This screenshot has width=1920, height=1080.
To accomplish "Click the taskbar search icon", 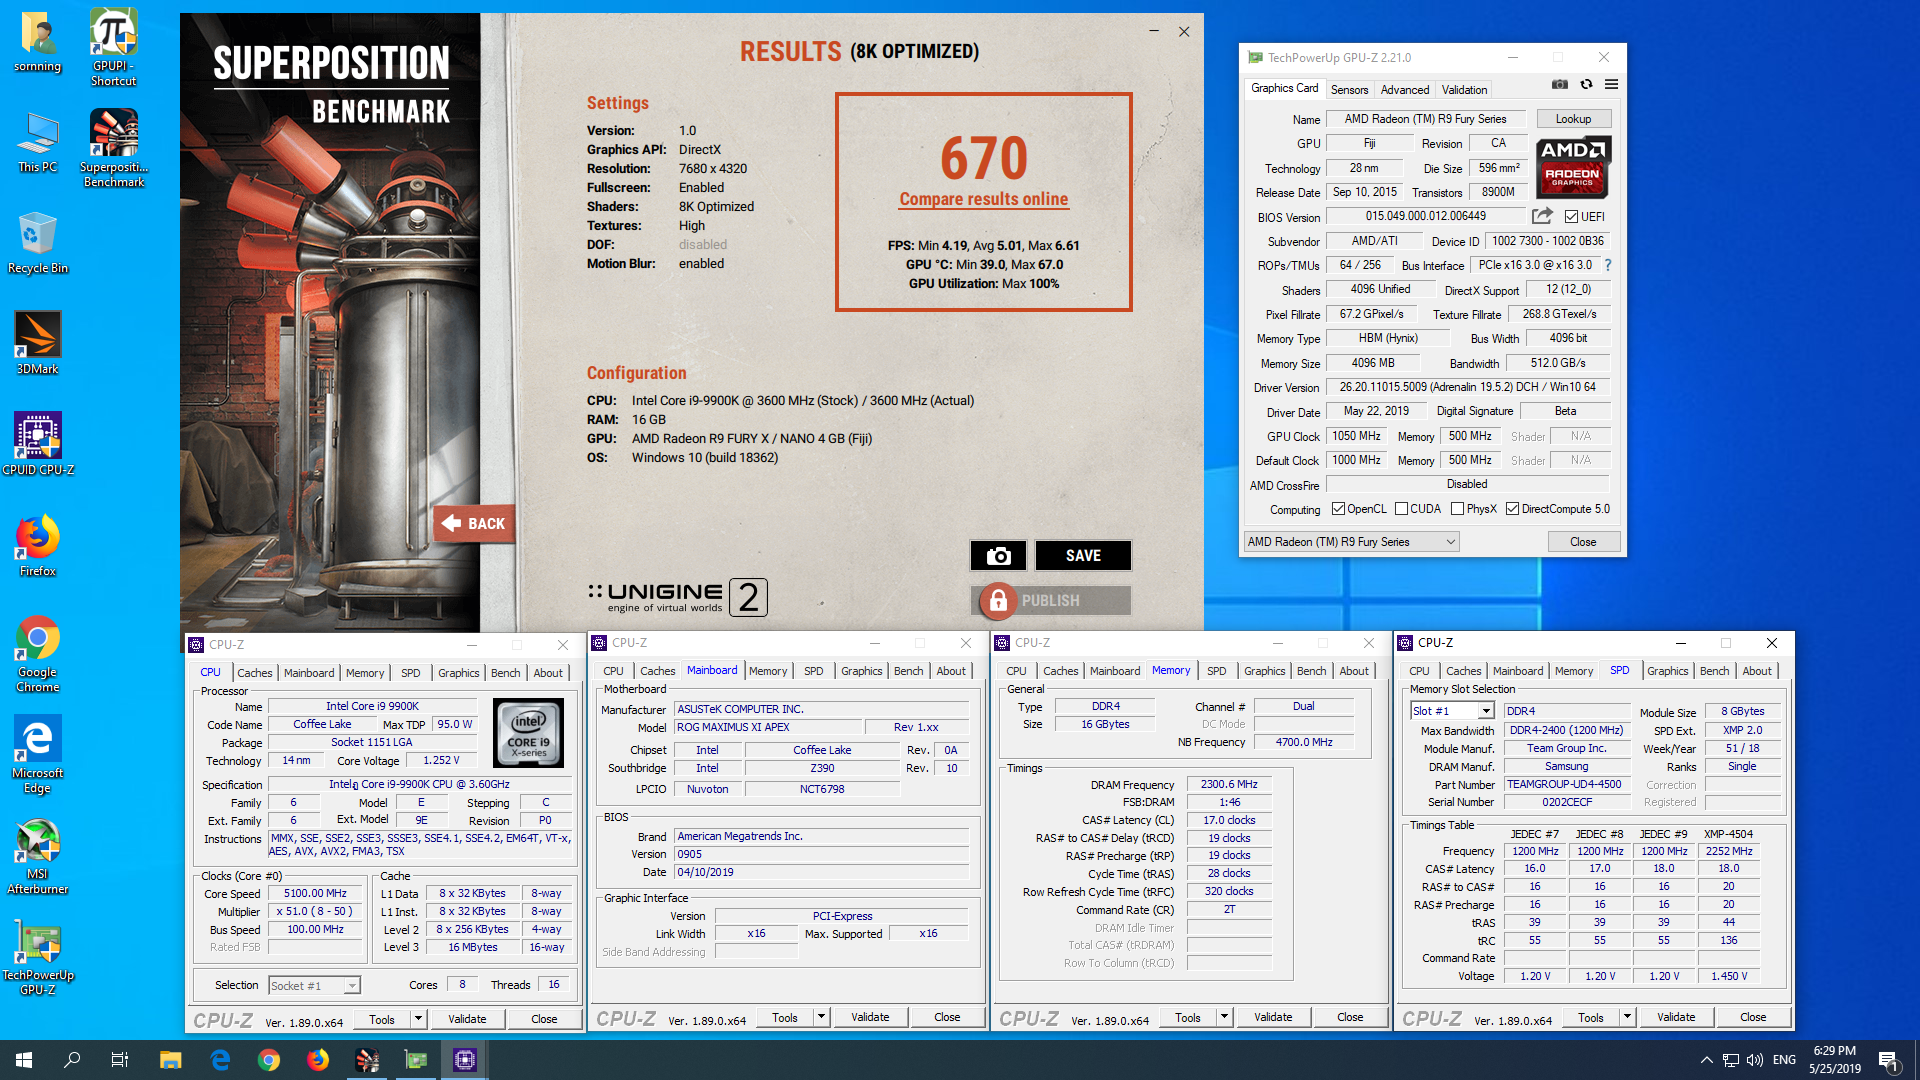I will [72, 1060].
